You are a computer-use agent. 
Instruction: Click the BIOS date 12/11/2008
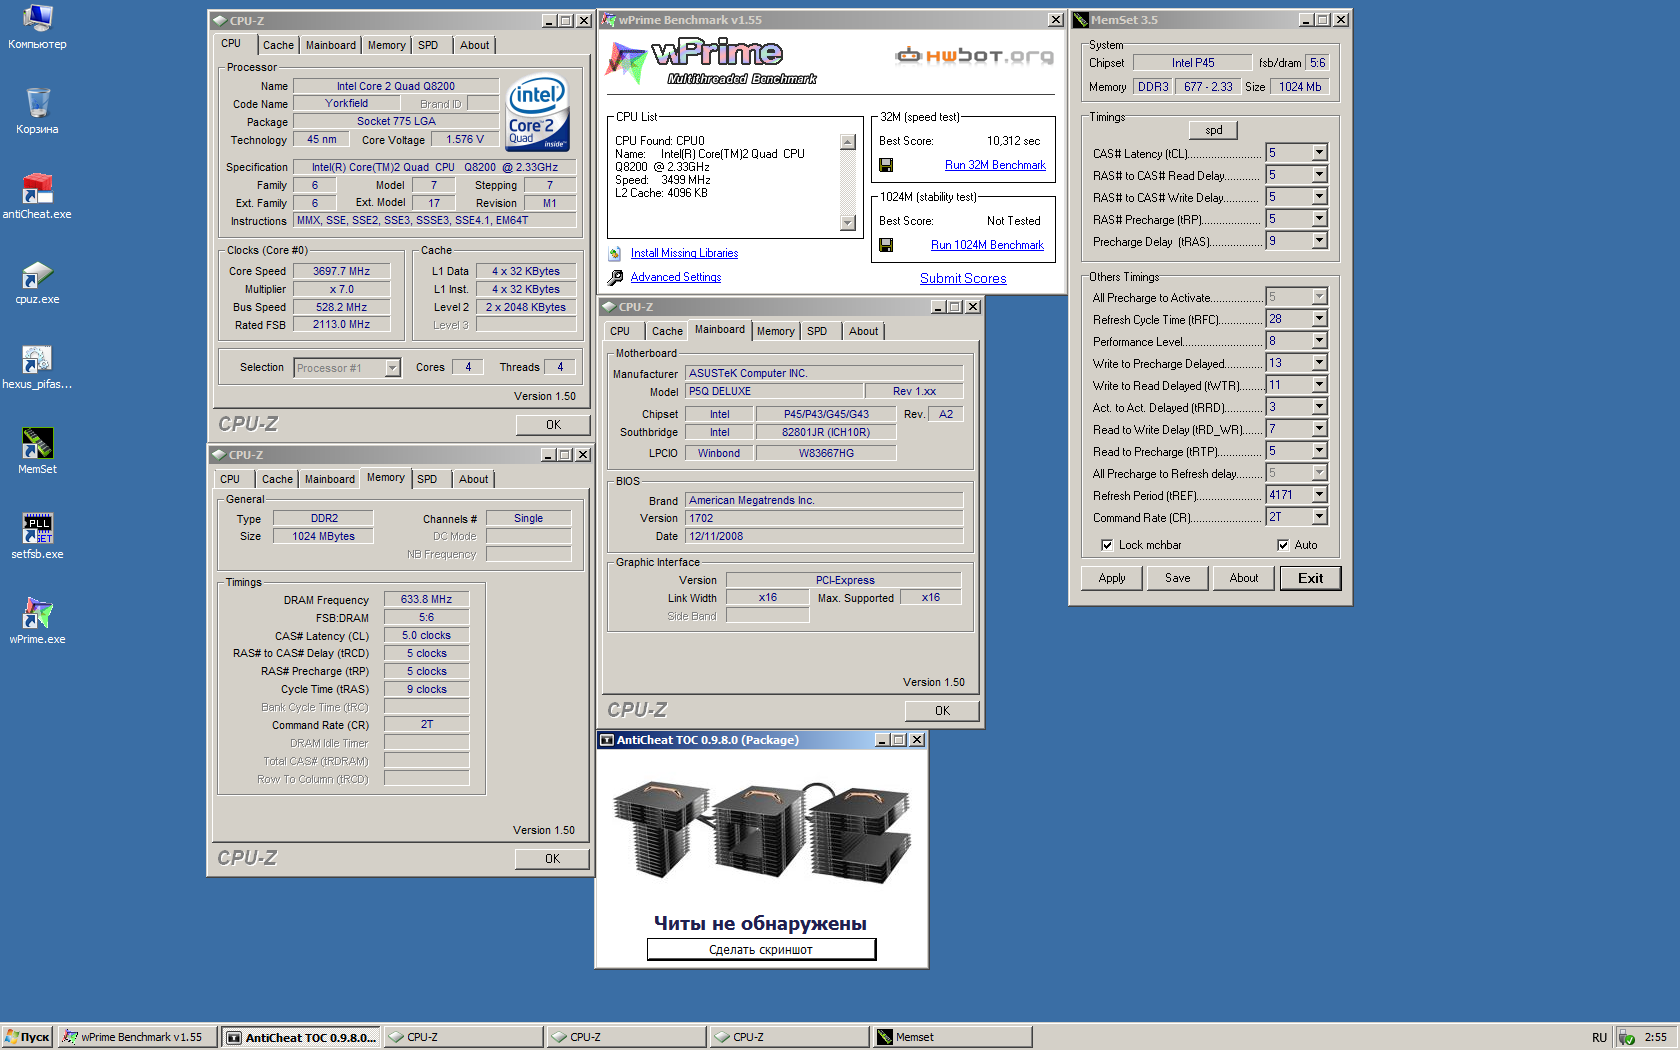coord(824,536)
